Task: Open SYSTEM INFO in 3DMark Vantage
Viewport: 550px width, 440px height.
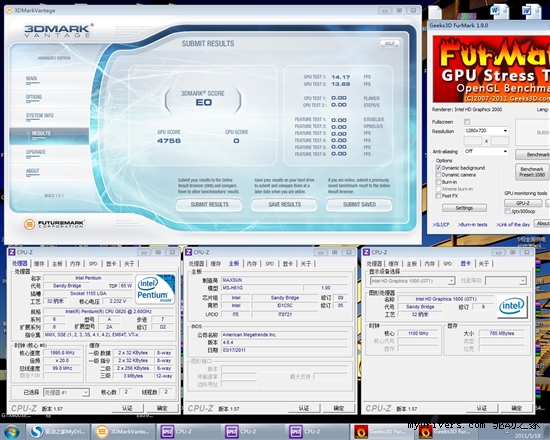Action: point(39,115)
